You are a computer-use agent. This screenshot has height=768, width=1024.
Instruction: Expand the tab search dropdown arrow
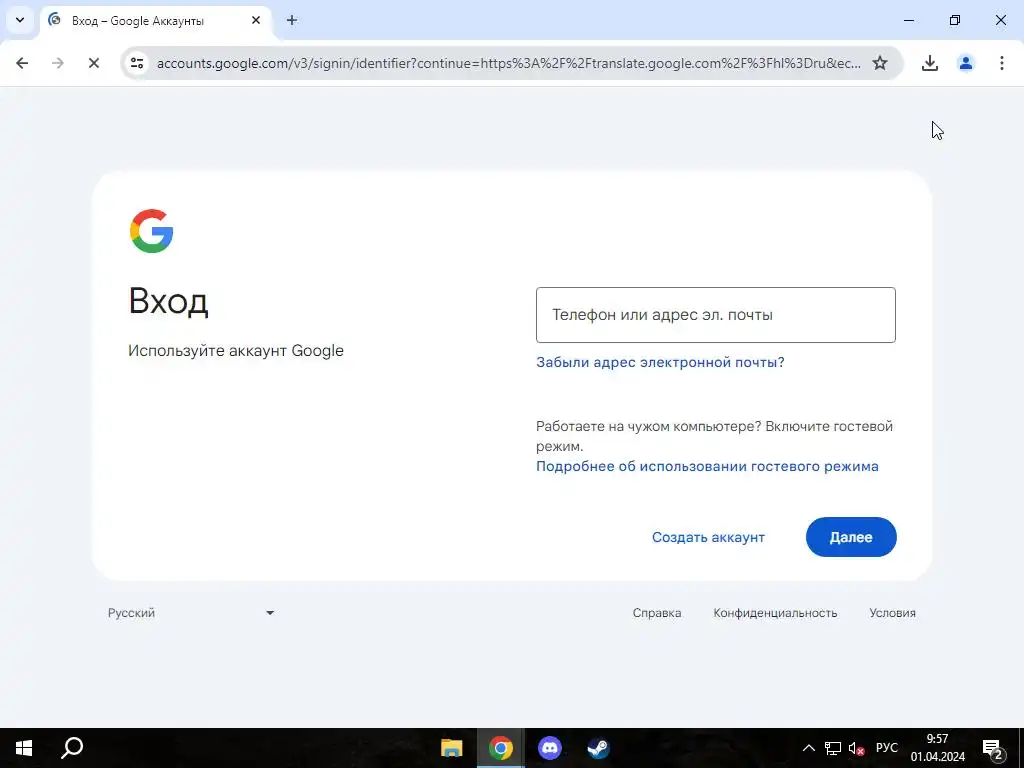(20, 20)
